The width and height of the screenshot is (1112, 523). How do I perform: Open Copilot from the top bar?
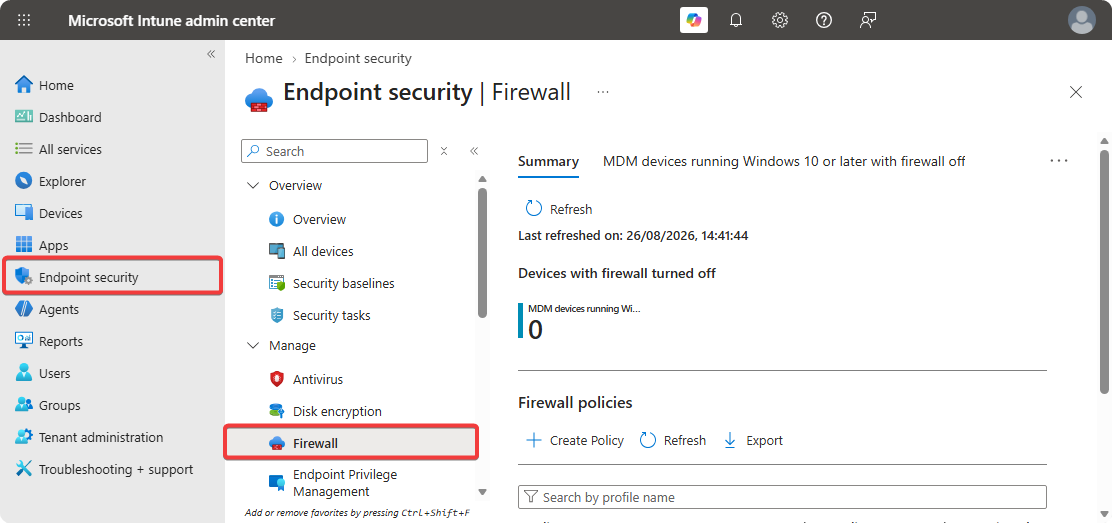pyautogui.click(x=694, y=20)
